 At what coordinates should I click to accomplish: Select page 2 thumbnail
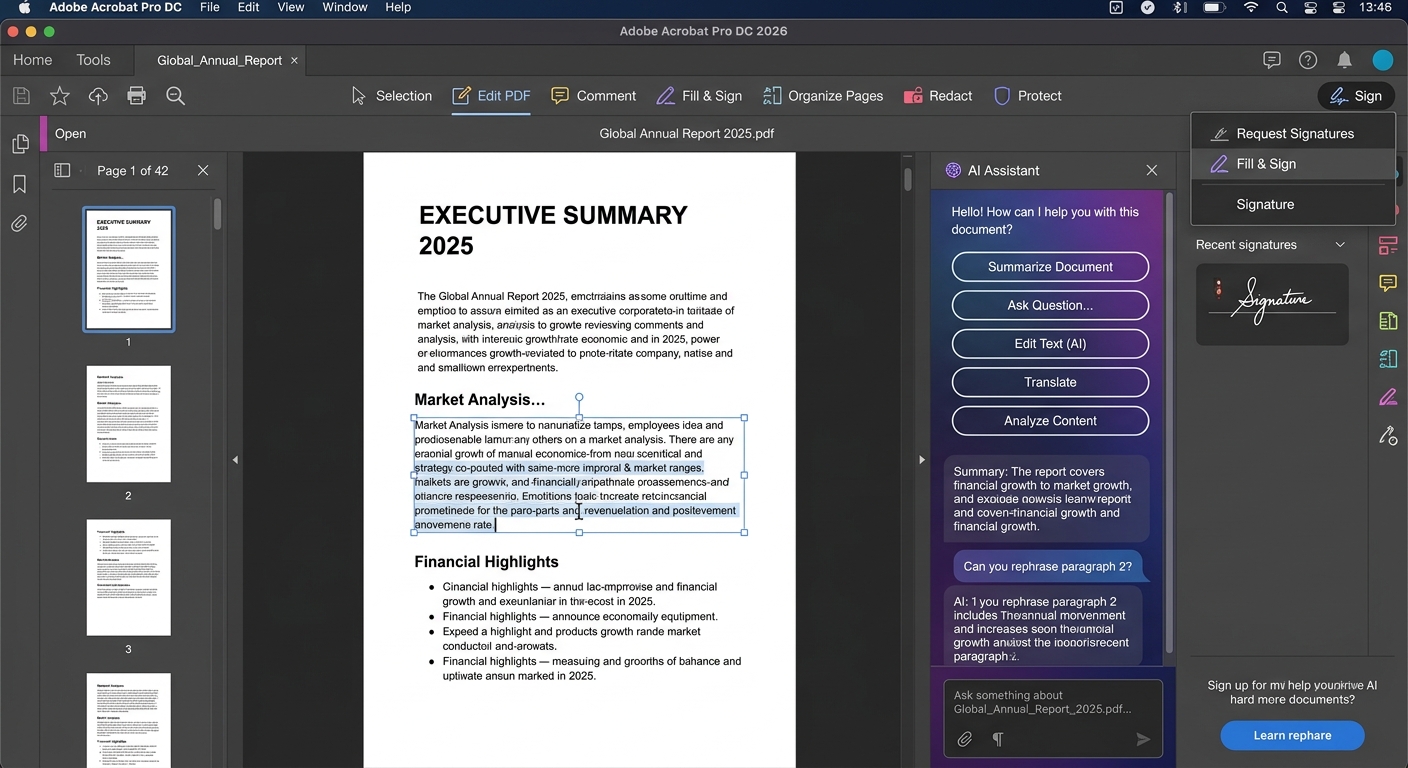tap(128, 424)
